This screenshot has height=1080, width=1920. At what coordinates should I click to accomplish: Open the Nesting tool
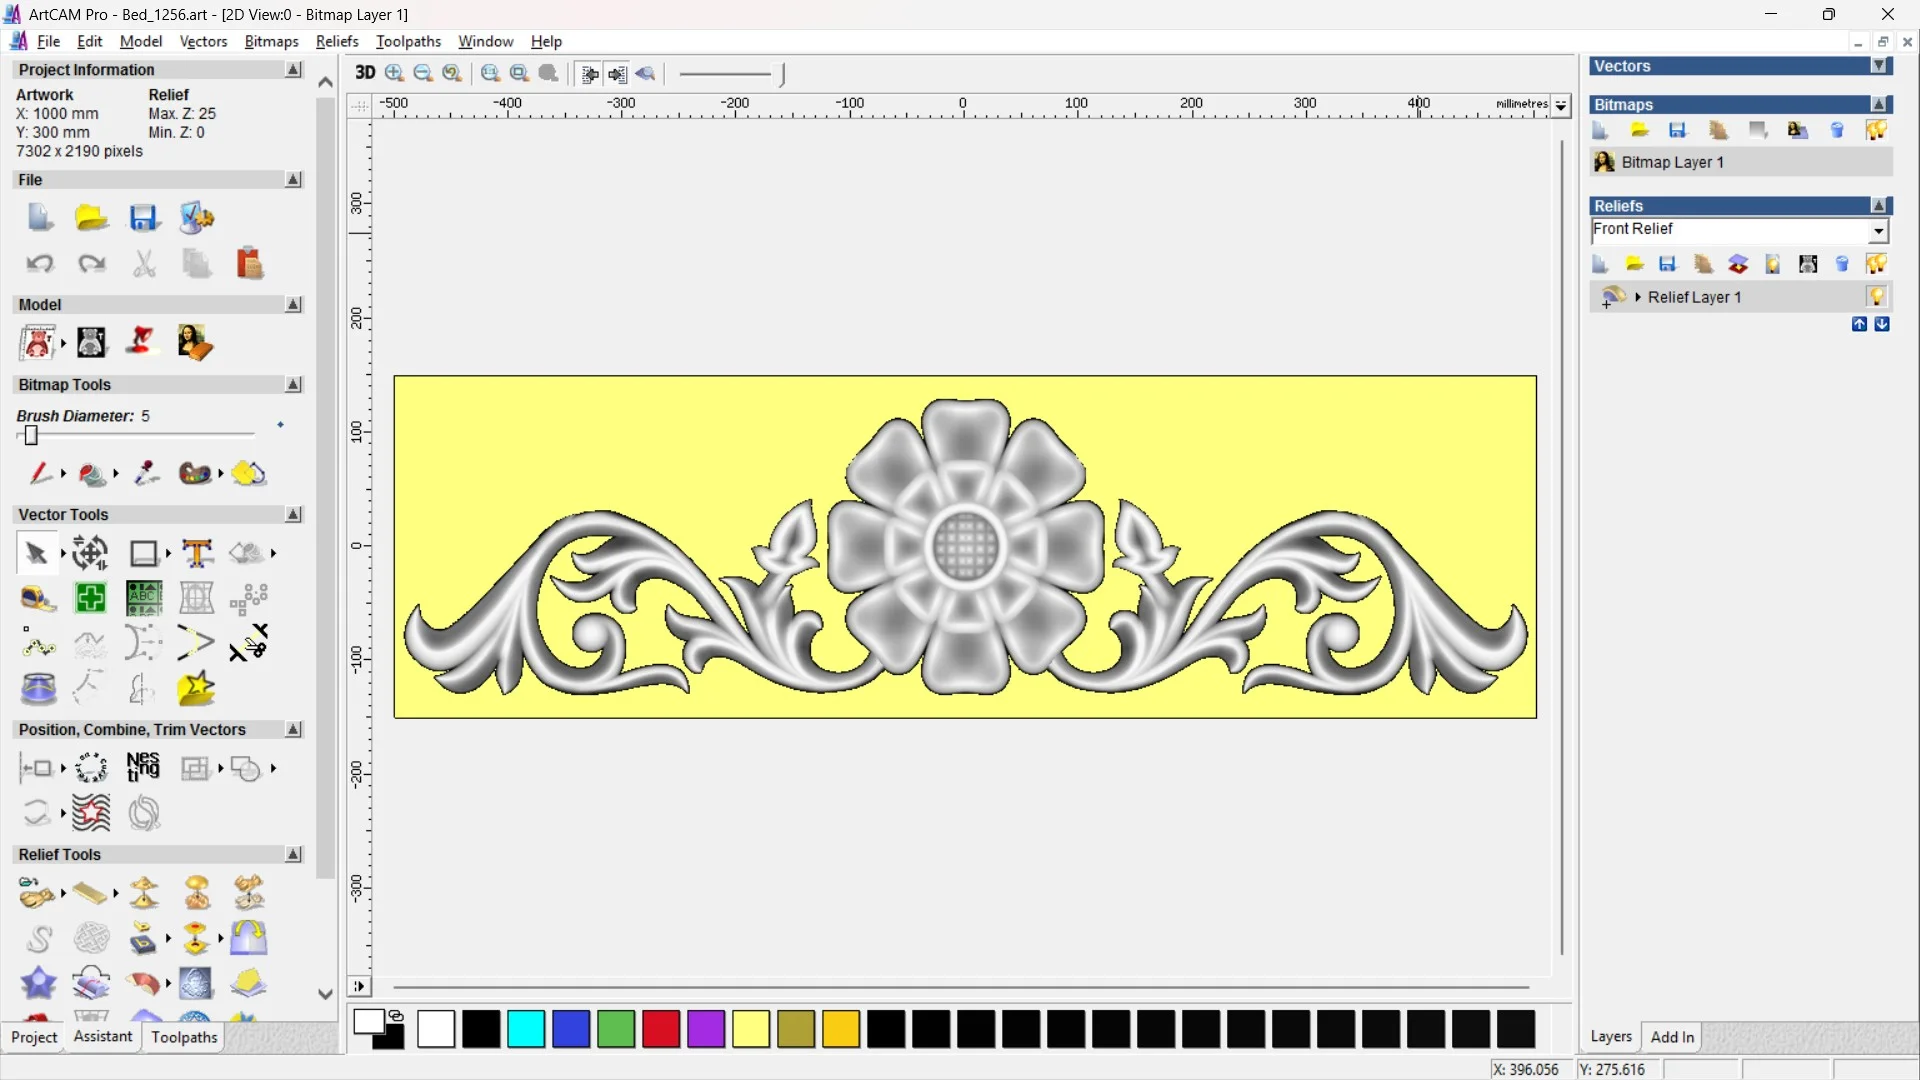[143, 768]
